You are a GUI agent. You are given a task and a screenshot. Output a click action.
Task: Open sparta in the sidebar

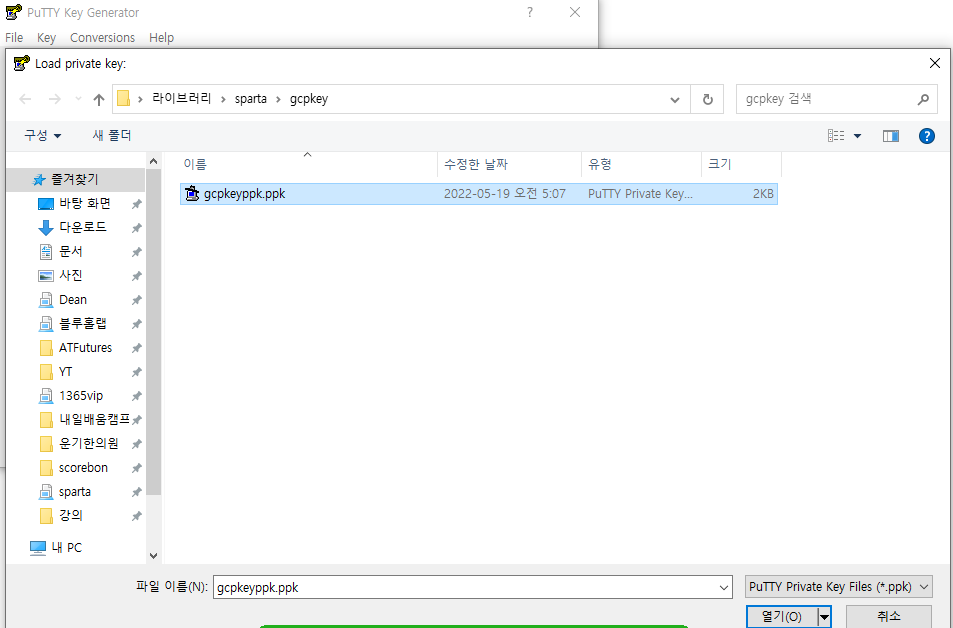point(75,492)
